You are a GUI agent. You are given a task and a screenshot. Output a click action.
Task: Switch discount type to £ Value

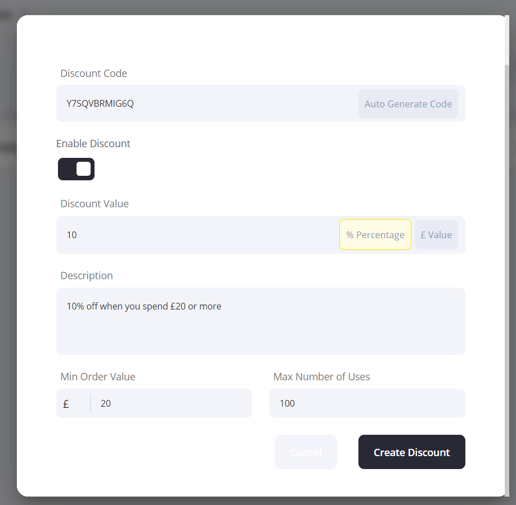tap(436, 235)
